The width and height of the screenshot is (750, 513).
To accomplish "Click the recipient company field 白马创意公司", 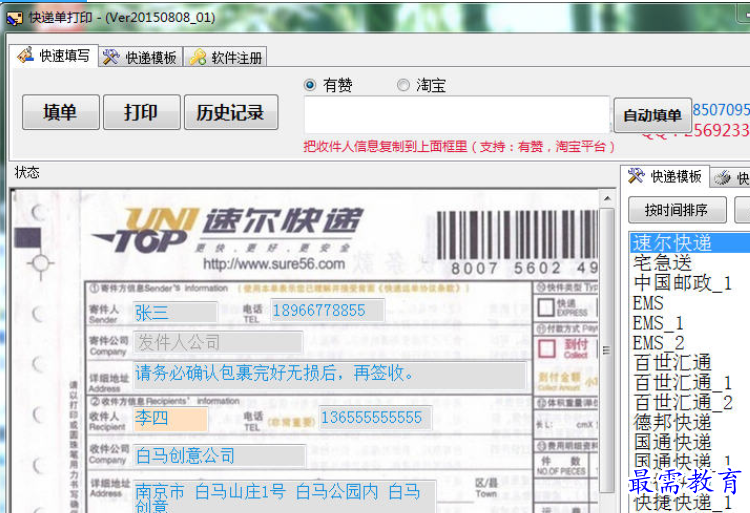I will pyautogui.click(x=220, y=456).
